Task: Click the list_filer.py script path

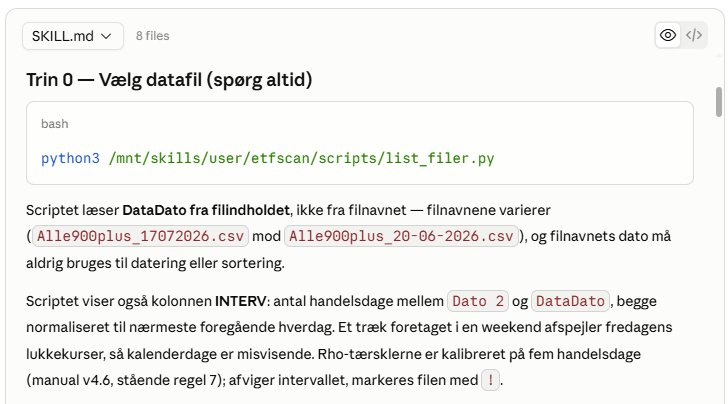Action: (x=301, y=158)
